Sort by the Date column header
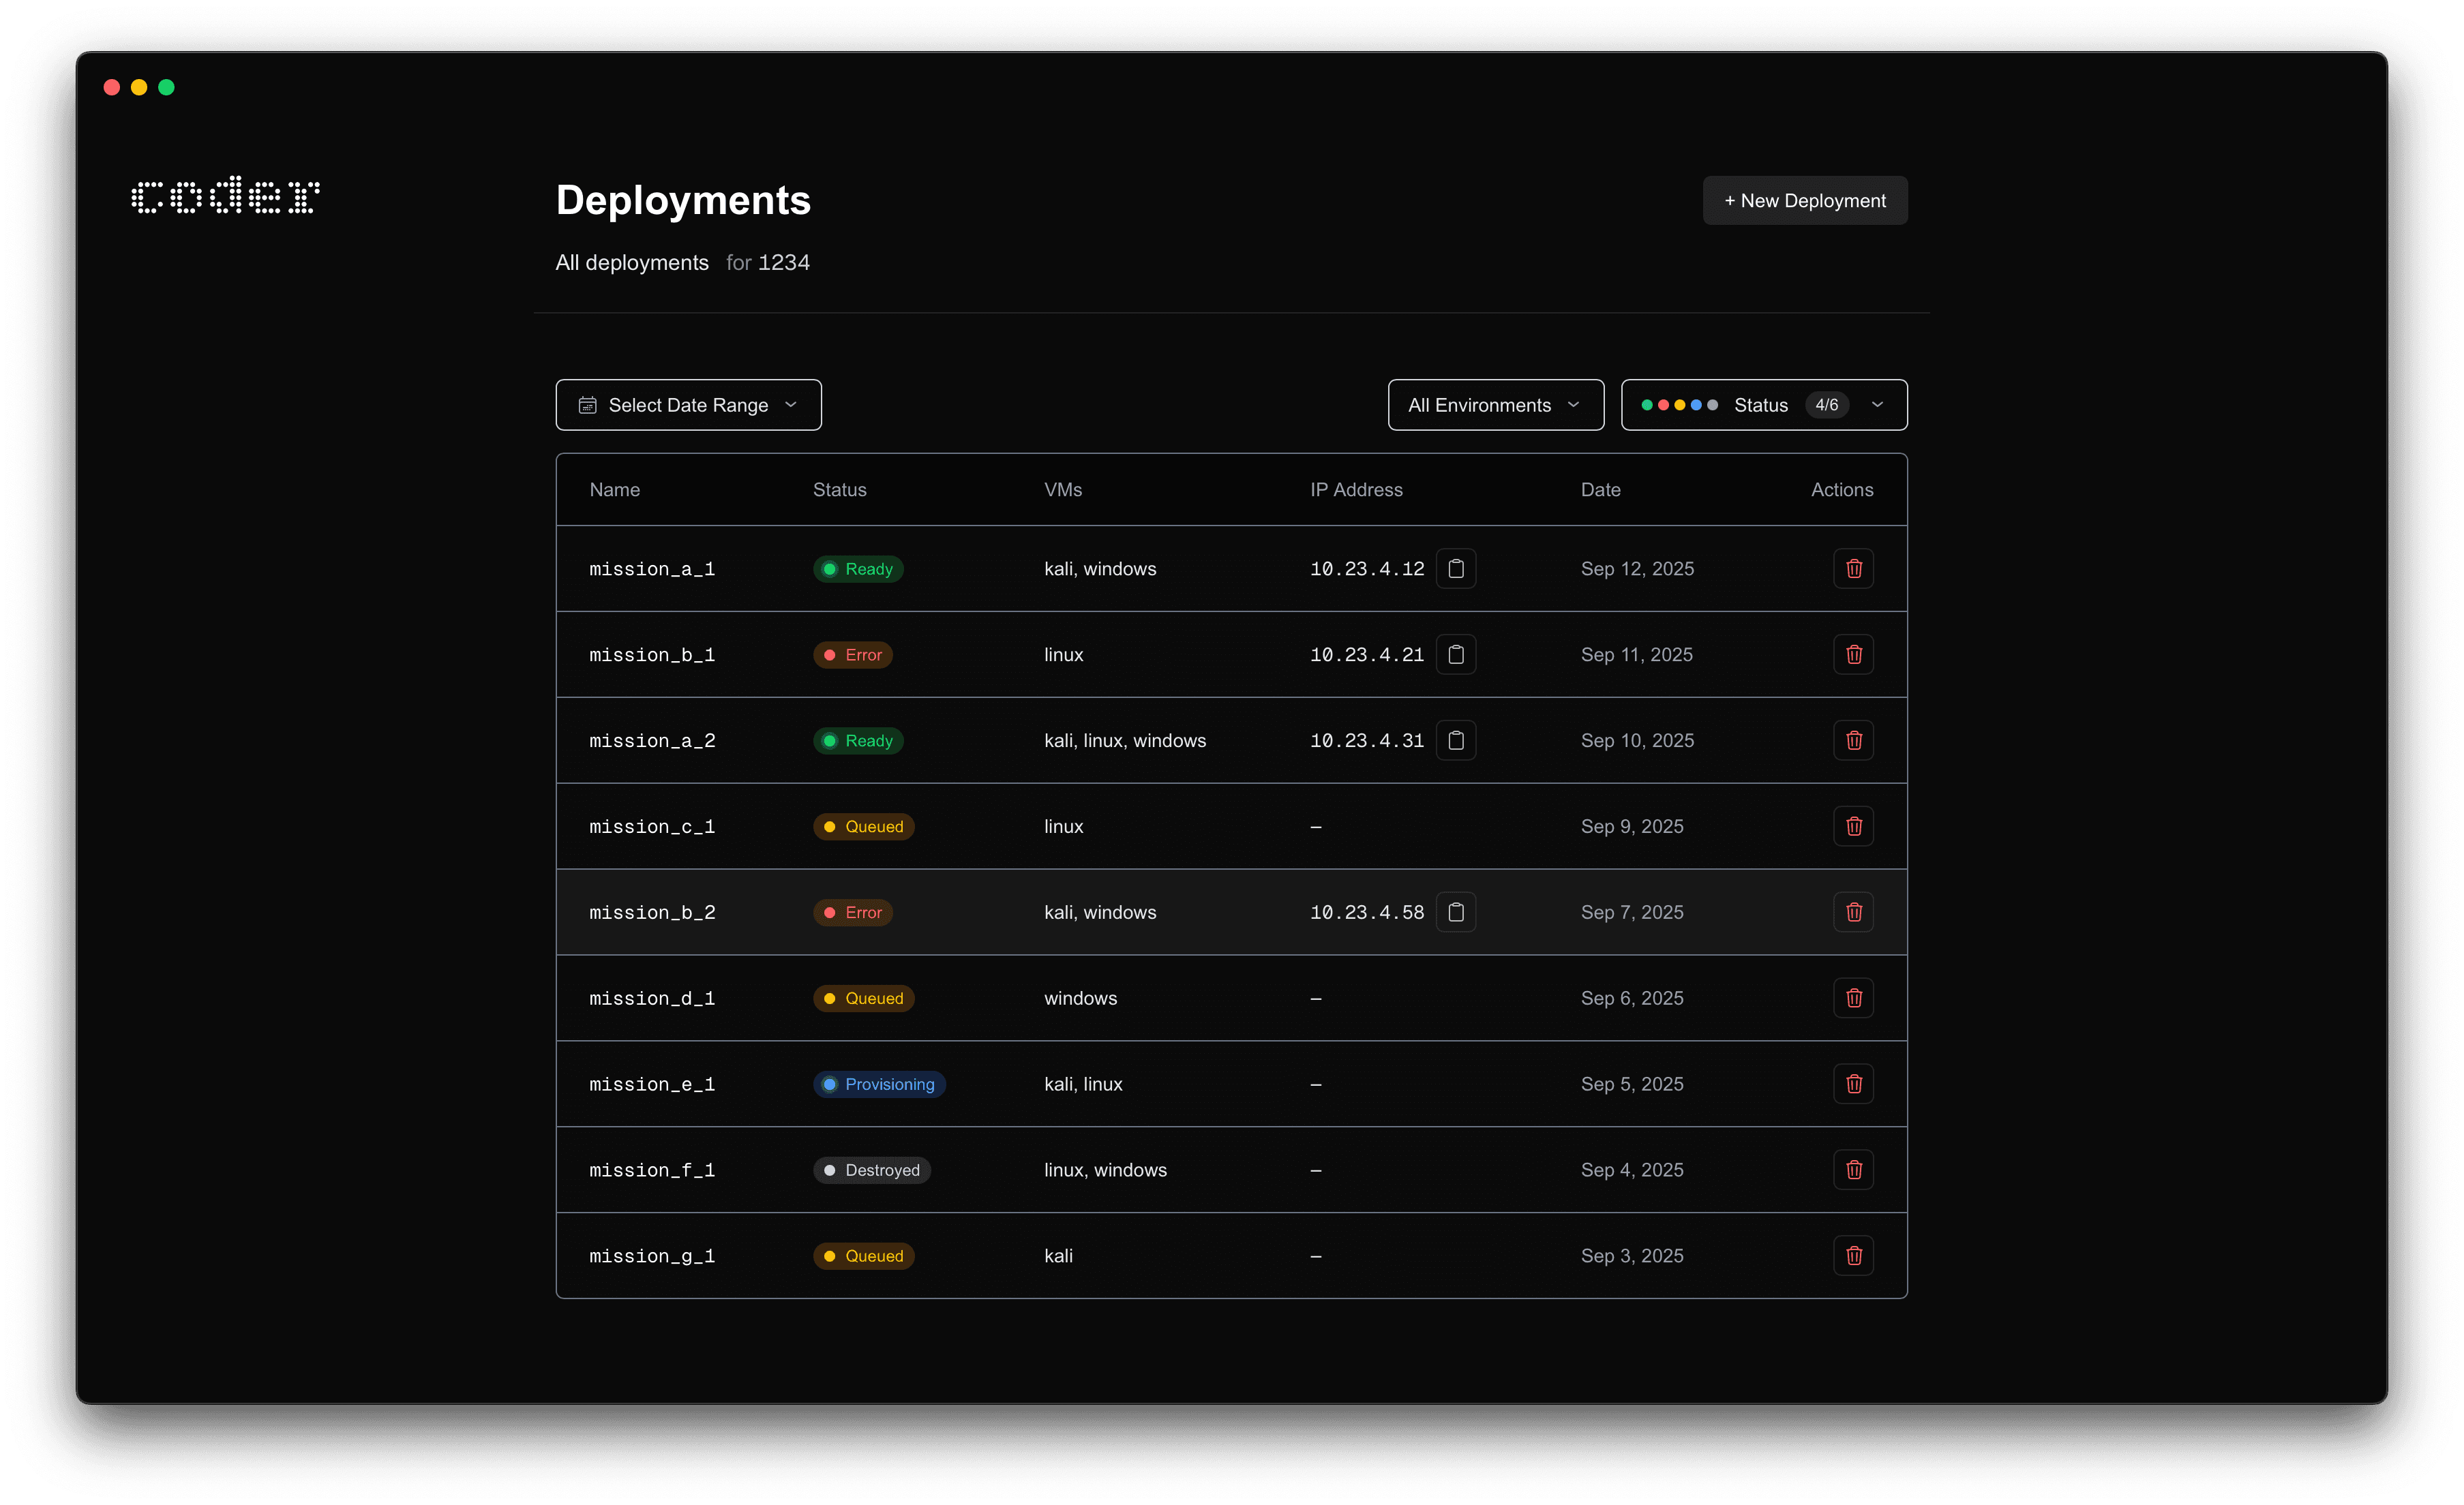 point(1600,490)
